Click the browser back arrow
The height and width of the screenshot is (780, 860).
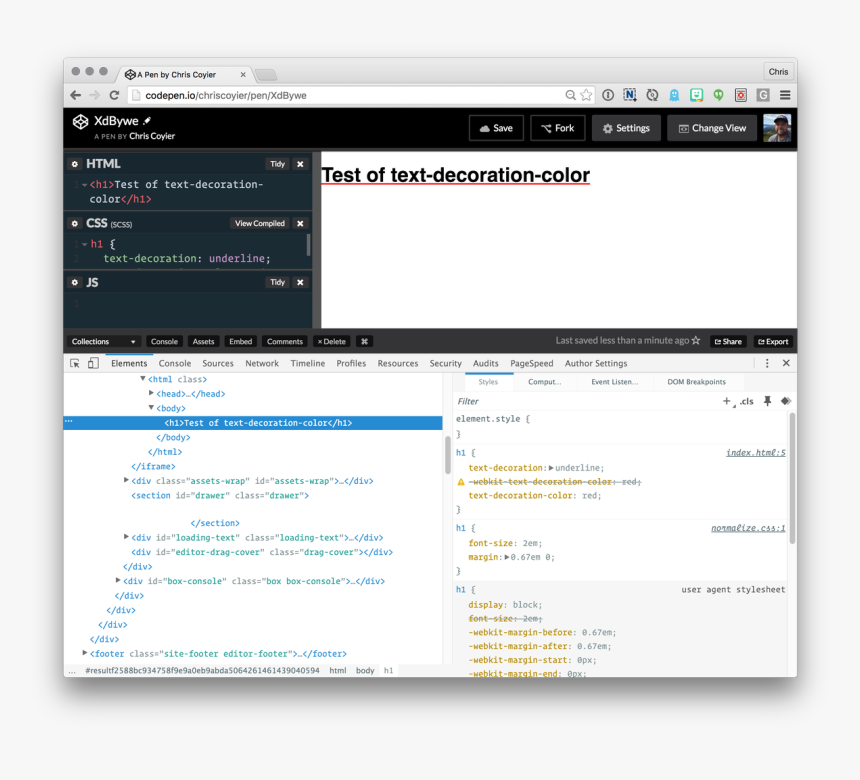[x=76, y=95]
